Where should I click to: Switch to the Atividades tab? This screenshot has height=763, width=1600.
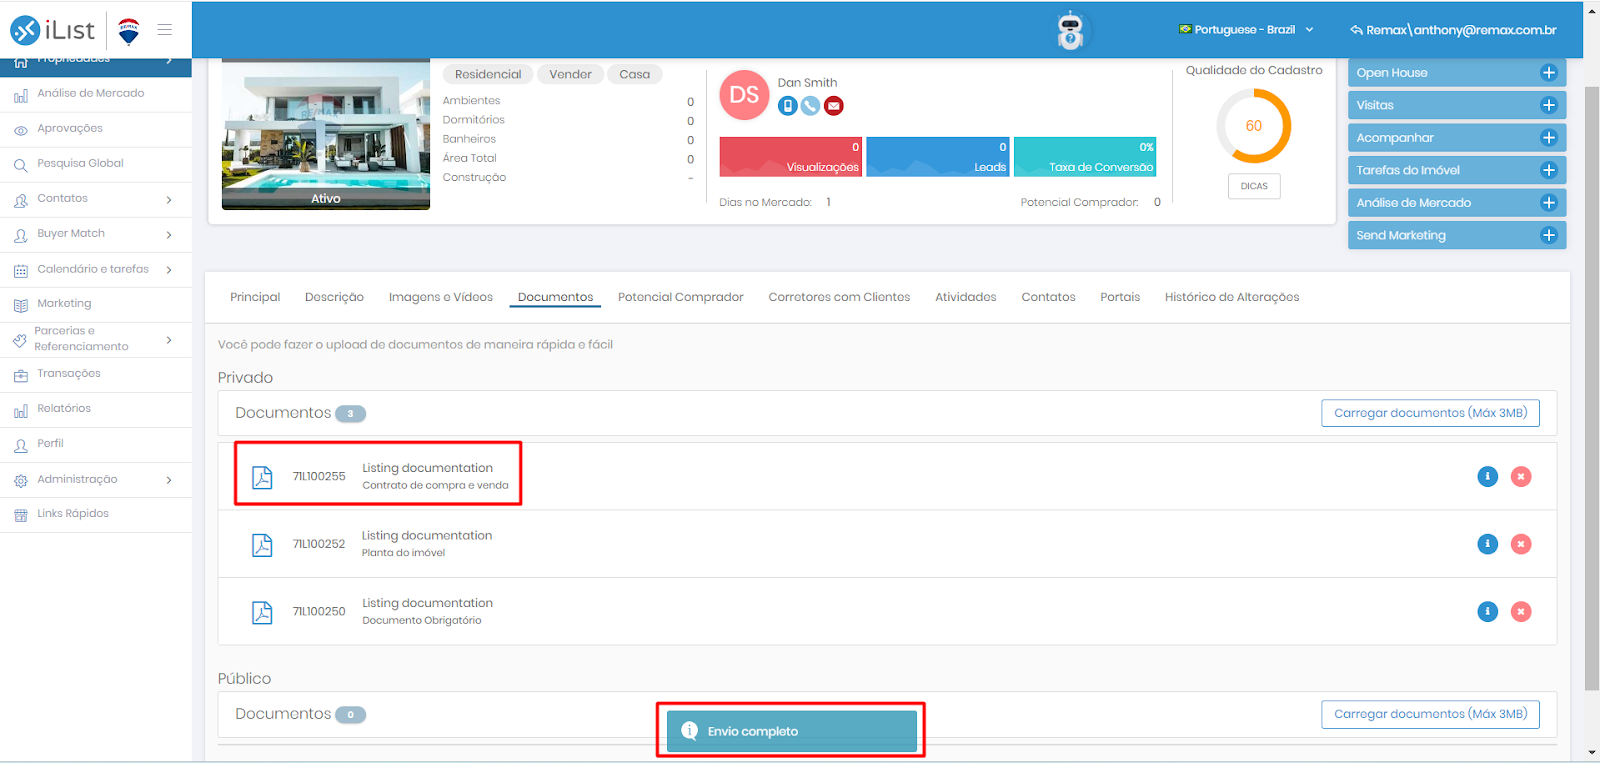click(966, 297)
